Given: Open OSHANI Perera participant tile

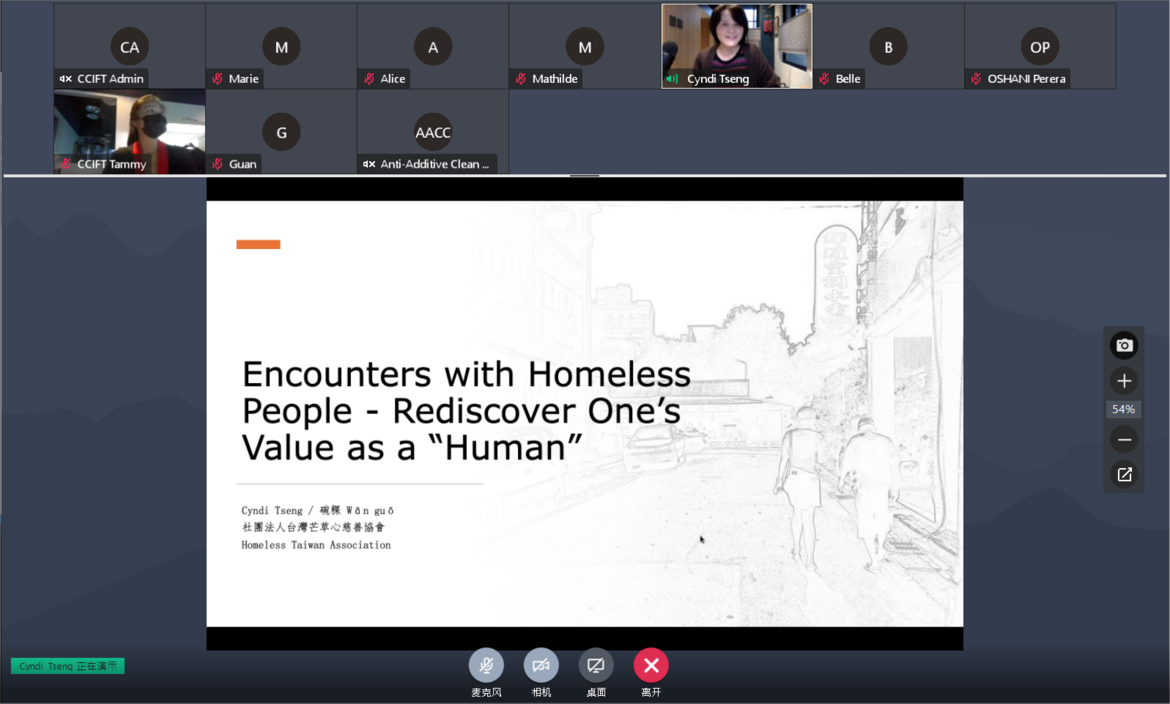Looking at the screenshot, I should (x=1040, y=47).
